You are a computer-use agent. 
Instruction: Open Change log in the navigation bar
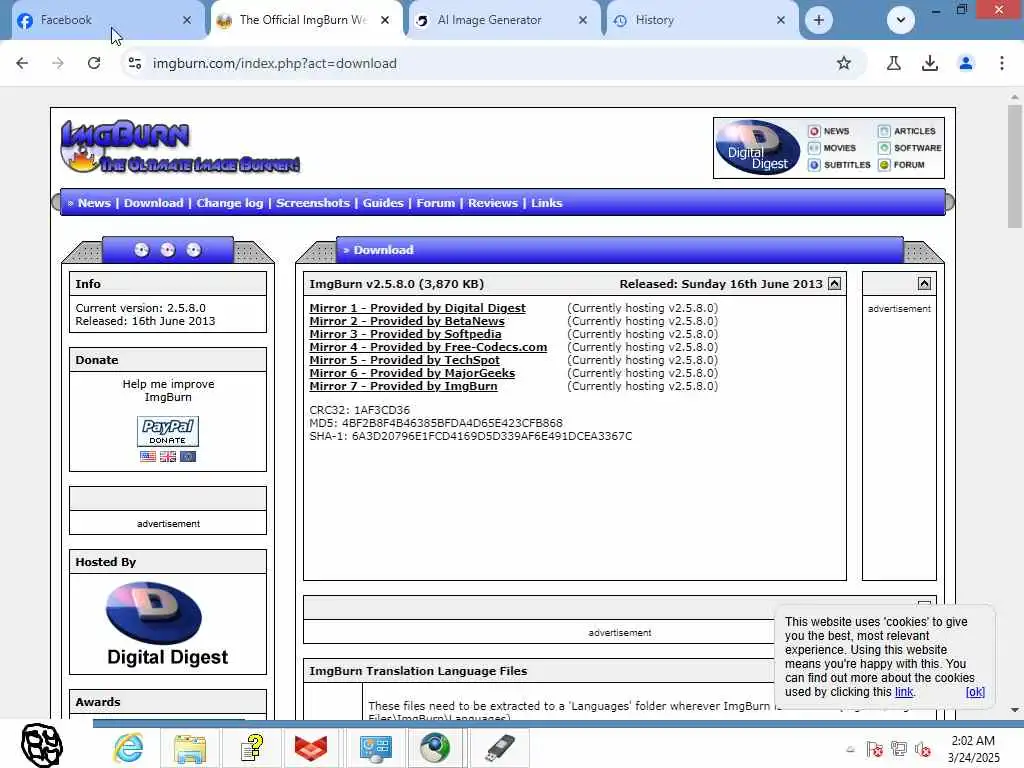click(230, 203)
